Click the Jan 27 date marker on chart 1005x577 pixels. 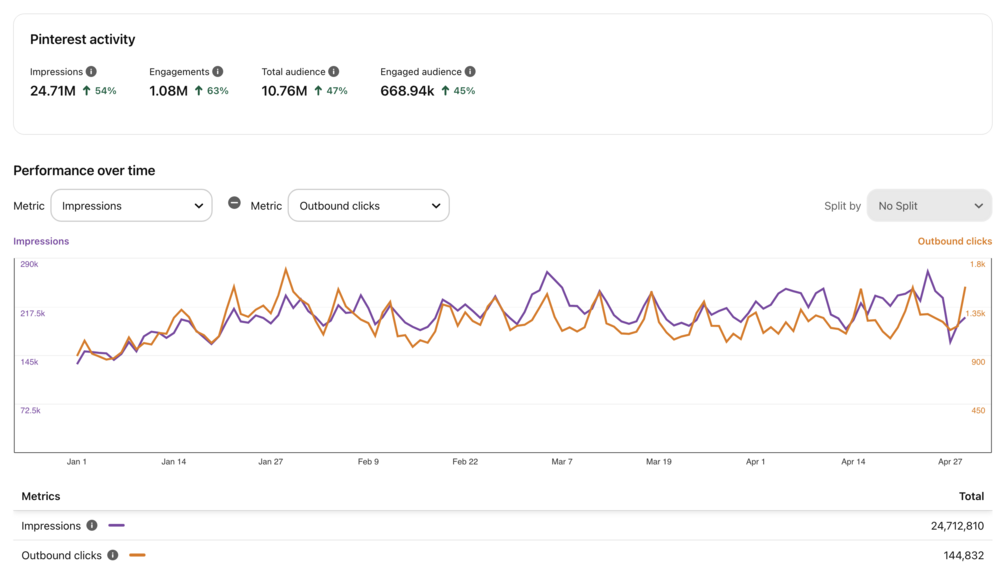(270, 462)
